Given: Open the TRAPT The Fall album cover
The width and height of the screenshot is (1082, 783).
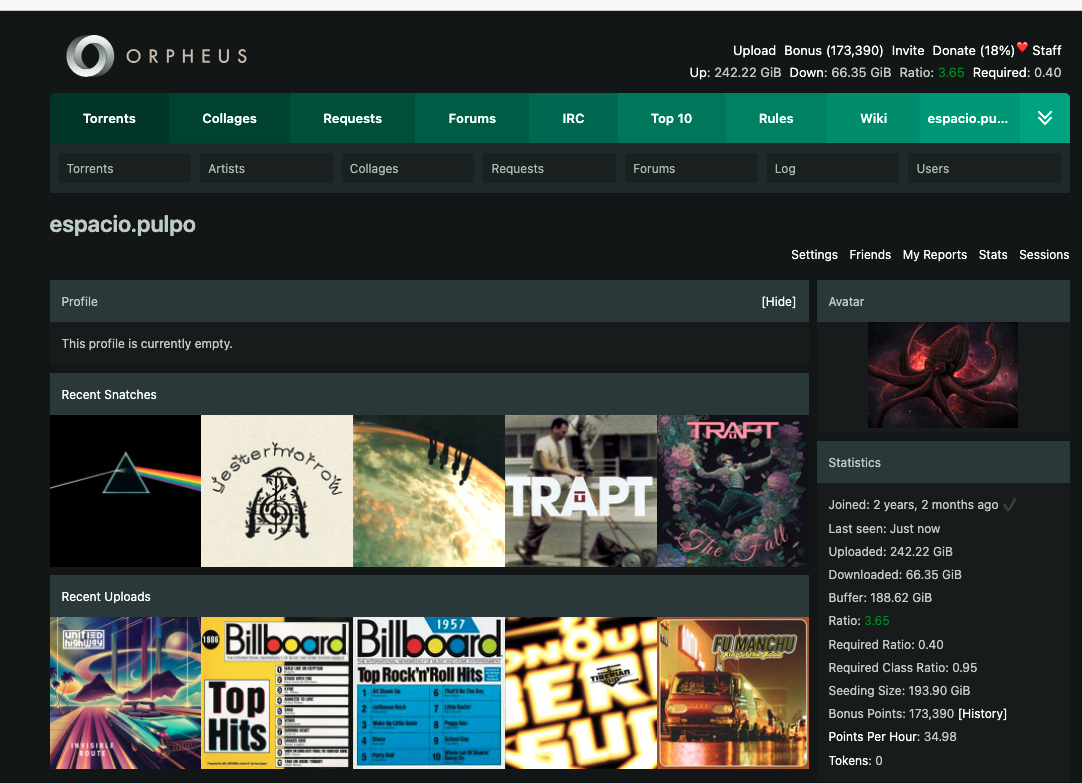Looking at the screenshot, I should (733, 490).
